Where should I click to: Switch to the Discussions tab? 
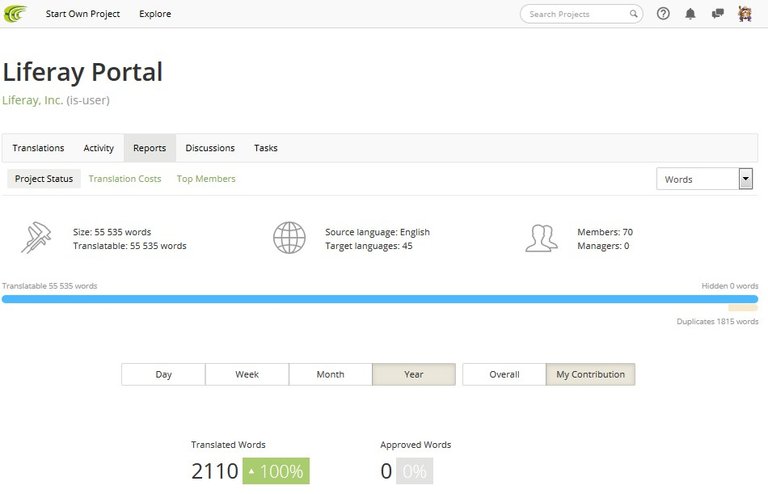click(x=210, y=148)
